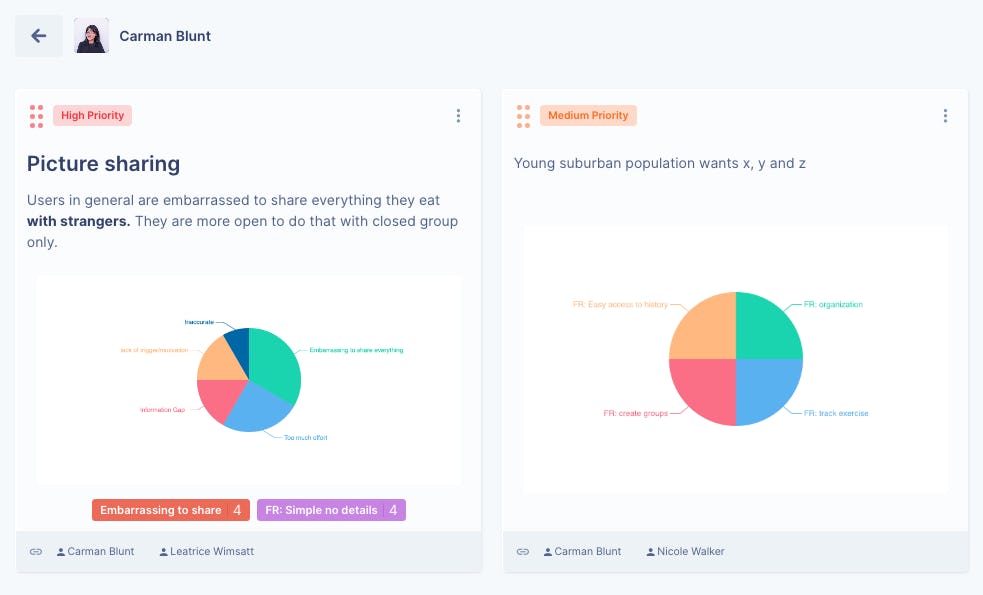Select the Medium Priority label
The width and height of the screenshot is (983, 595).
coord(588,115)
